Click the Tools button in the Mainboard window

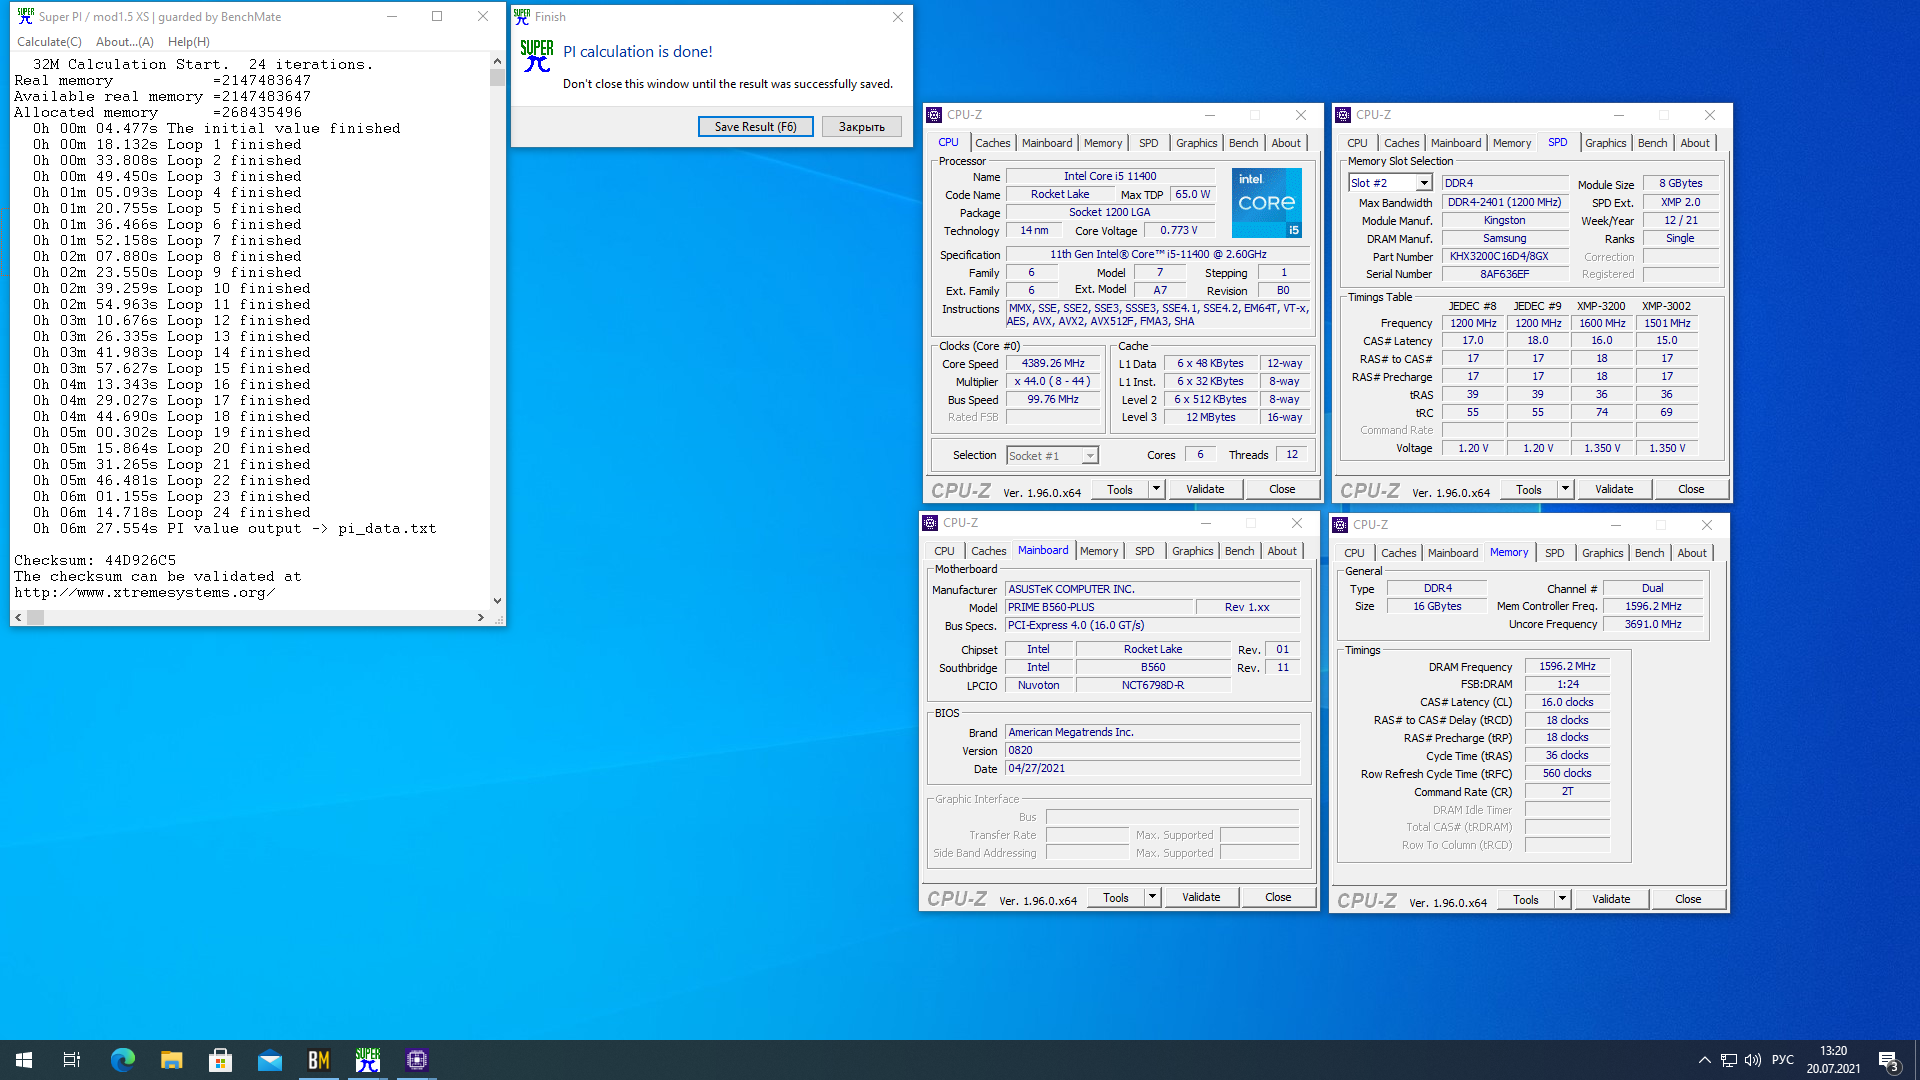point(1116,897)
